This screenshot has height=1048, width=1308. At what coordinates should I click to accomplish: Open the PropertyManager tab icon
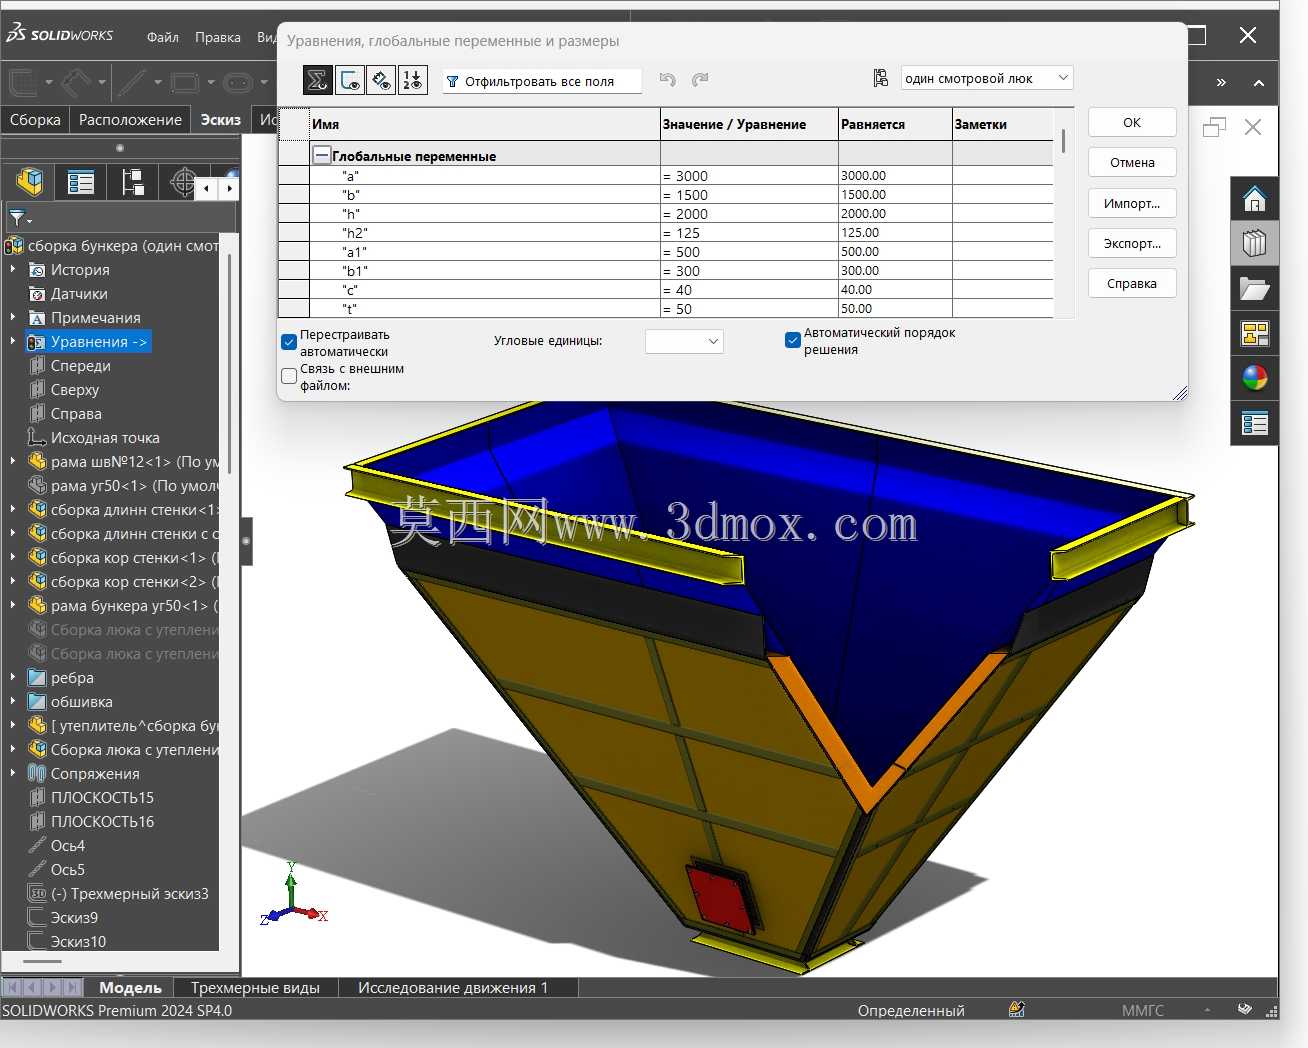[x=81, y=182]
